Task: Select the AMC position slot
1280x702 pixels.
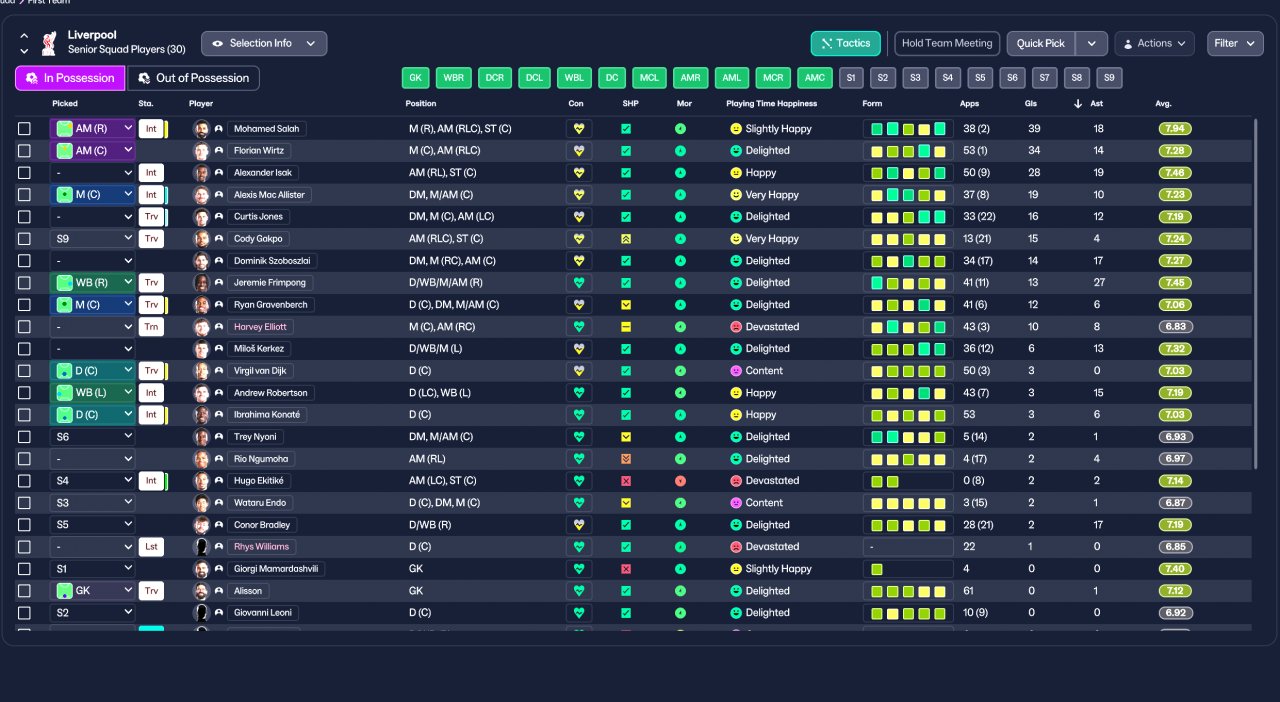Action: point(814,78)
